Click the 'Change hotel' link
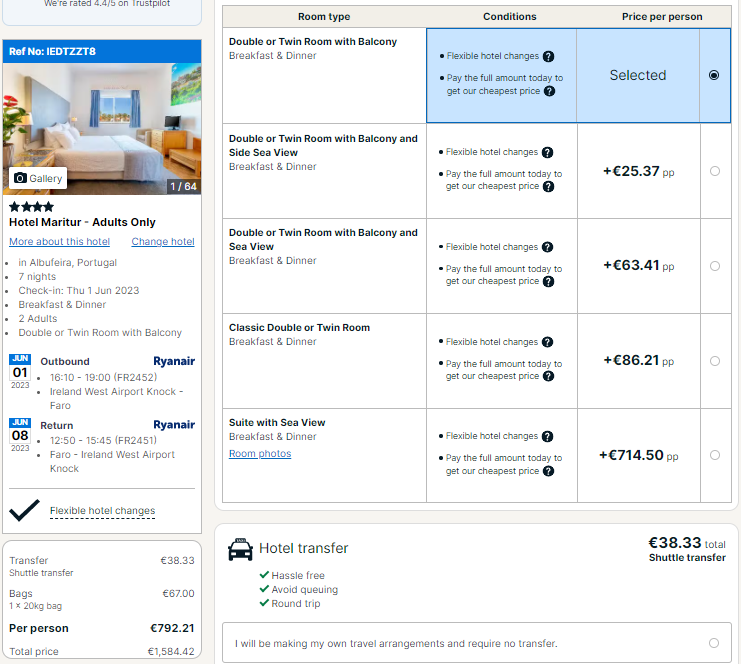The height and width of the screenshot is (664, 741). (x=163, y=241)
